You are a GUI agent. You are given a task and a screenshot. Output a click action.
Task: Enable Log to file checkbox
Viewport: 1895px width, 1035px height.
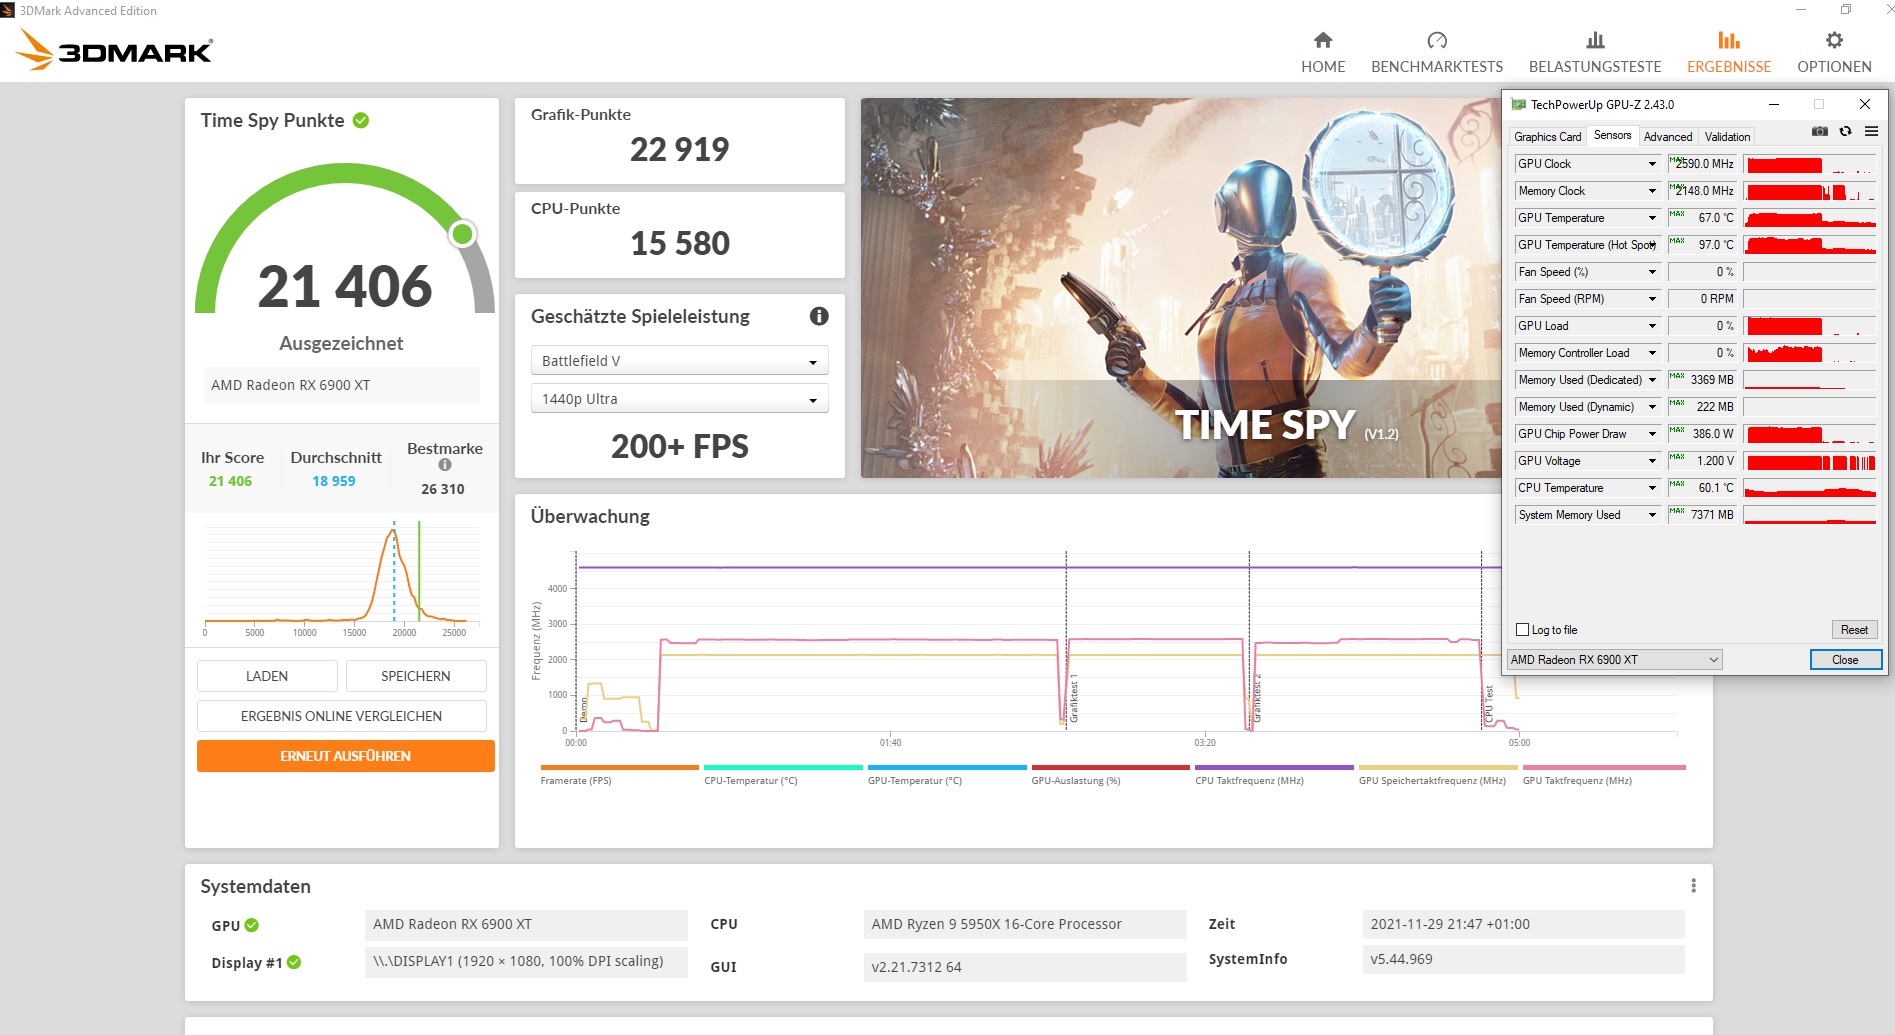(1523, 630)
